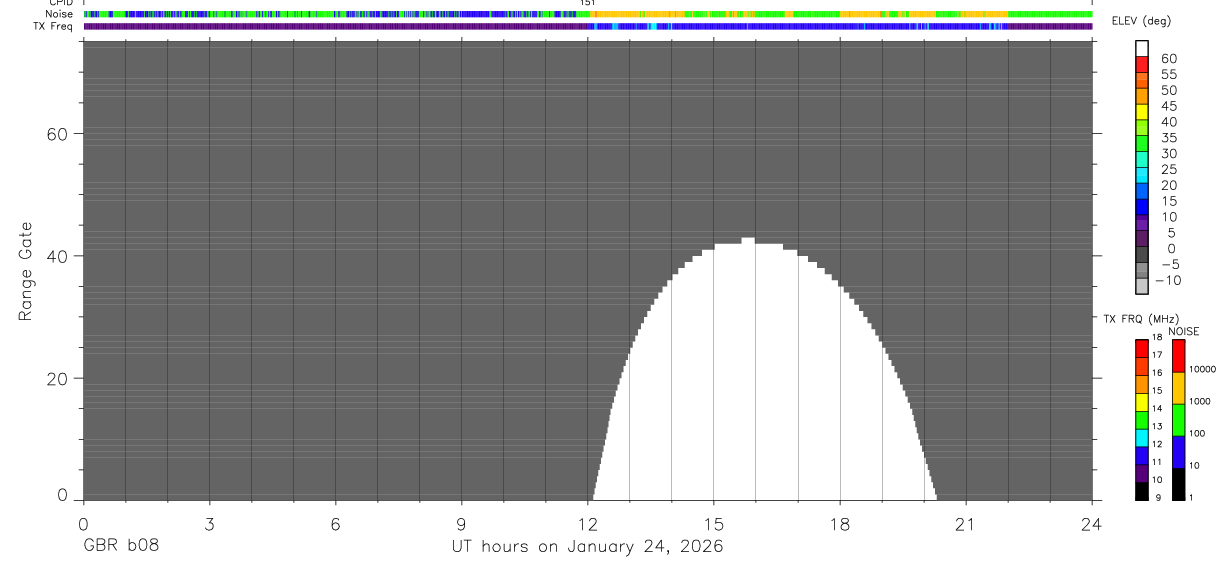Image resolution: width=1228 pixels, height=567 pixels.
Task: Click the 'Noise' row label at top left
Action: click(x=57, y=14)
